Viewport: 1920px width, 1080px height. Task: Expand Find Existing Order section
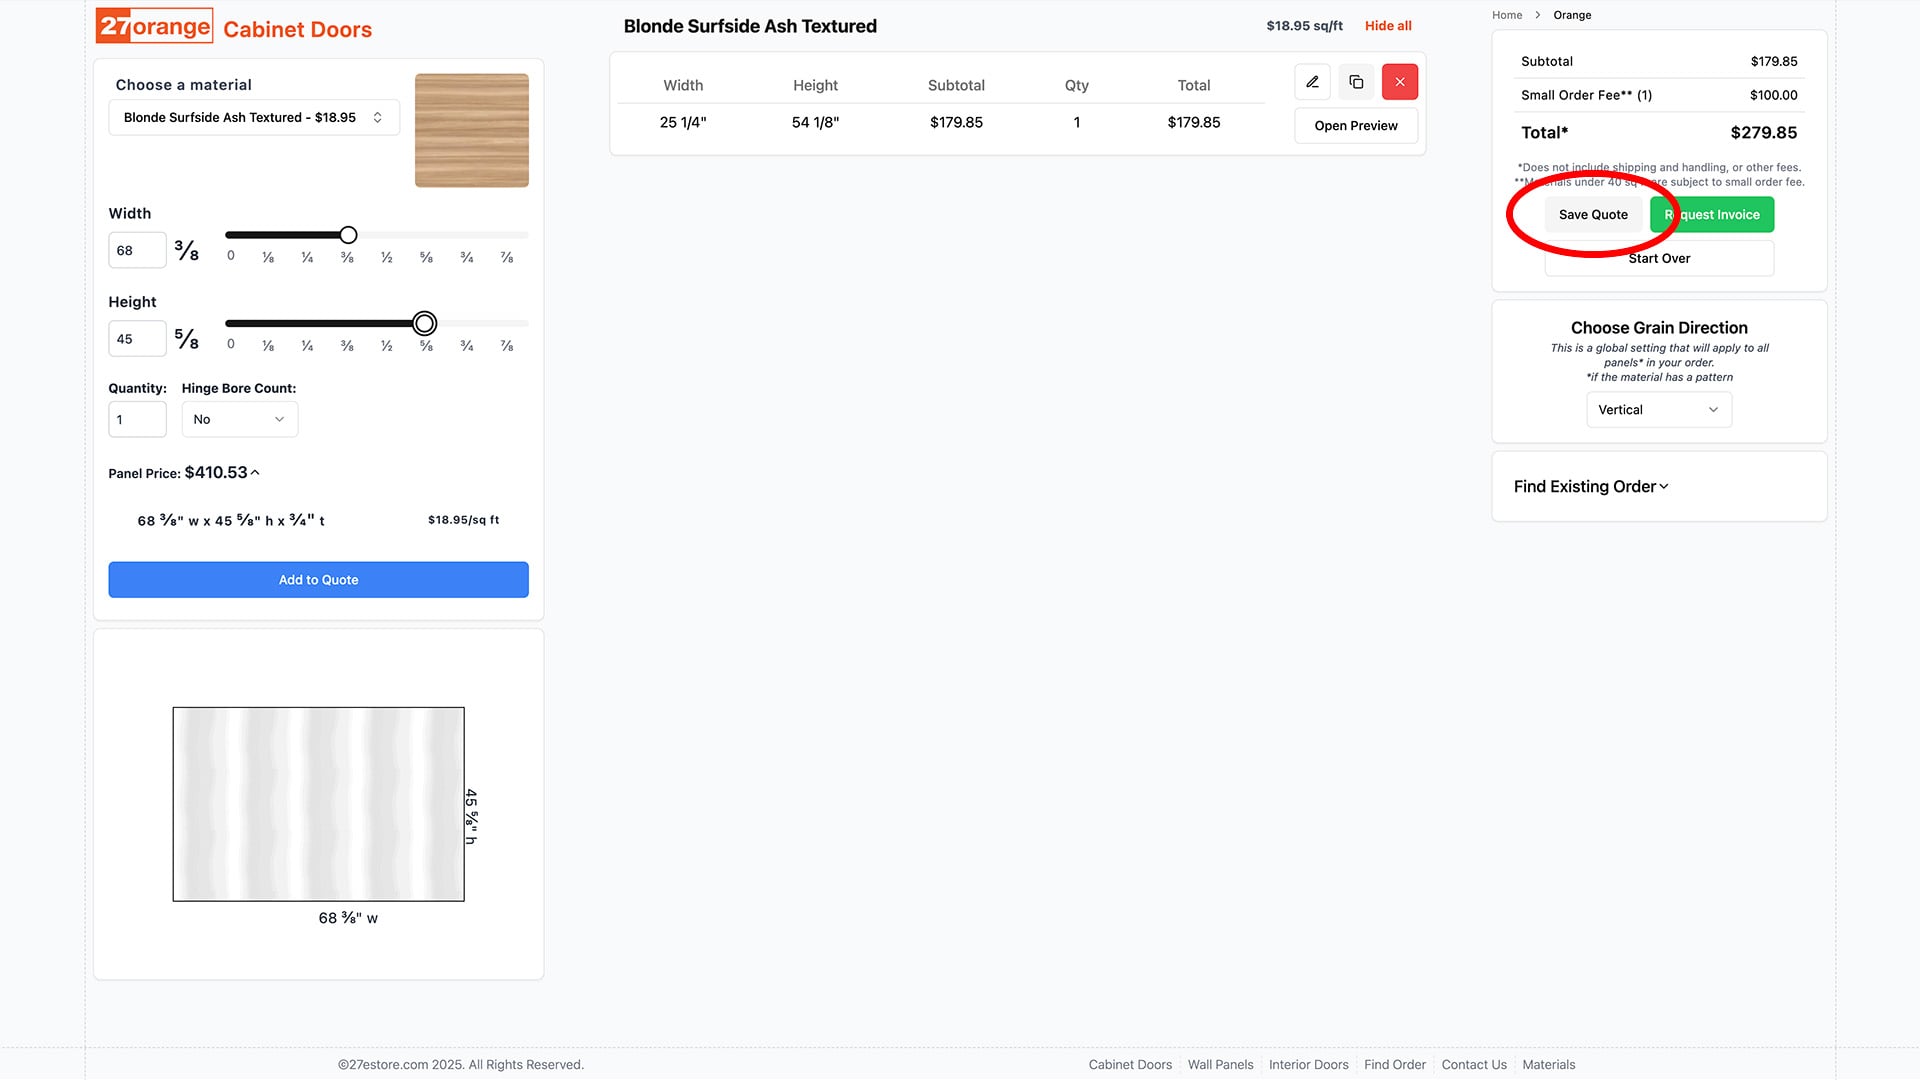(x=1590, y=486)
